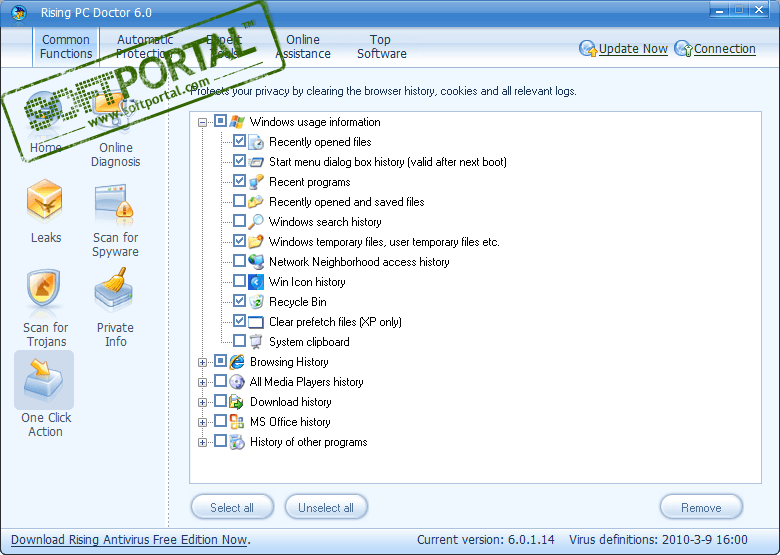The height and width of the screenshot is (555, 780).
Task: Click the Windows usage information flag icon
Action: [237, 122]
